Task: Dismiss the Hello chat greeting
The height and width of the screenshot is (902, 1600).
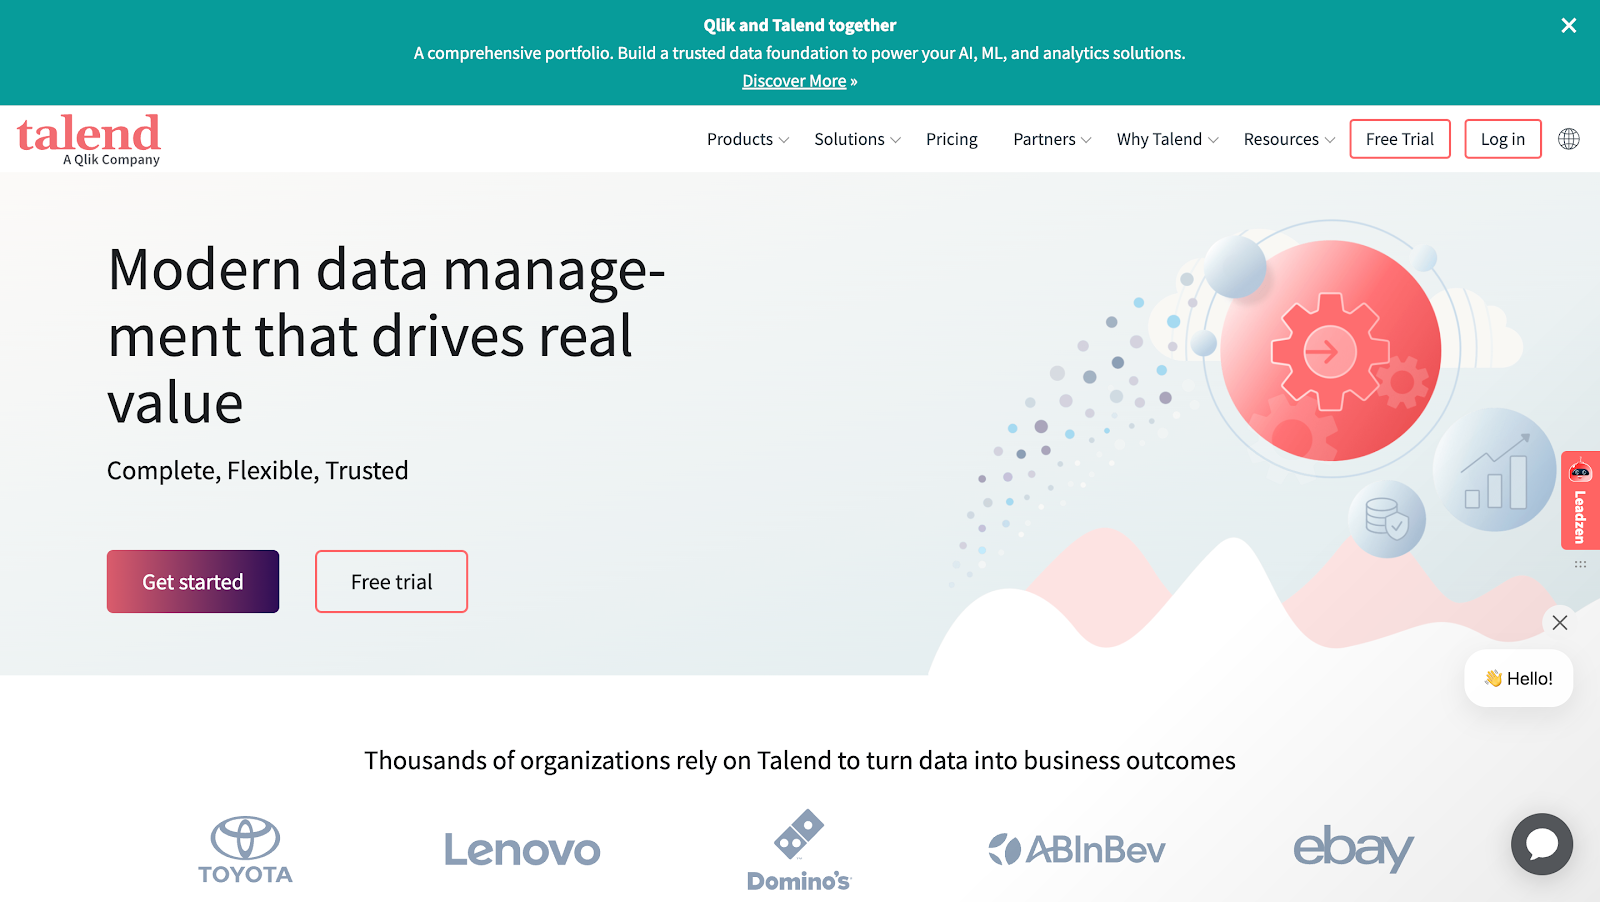Action: pos(1560,622)
